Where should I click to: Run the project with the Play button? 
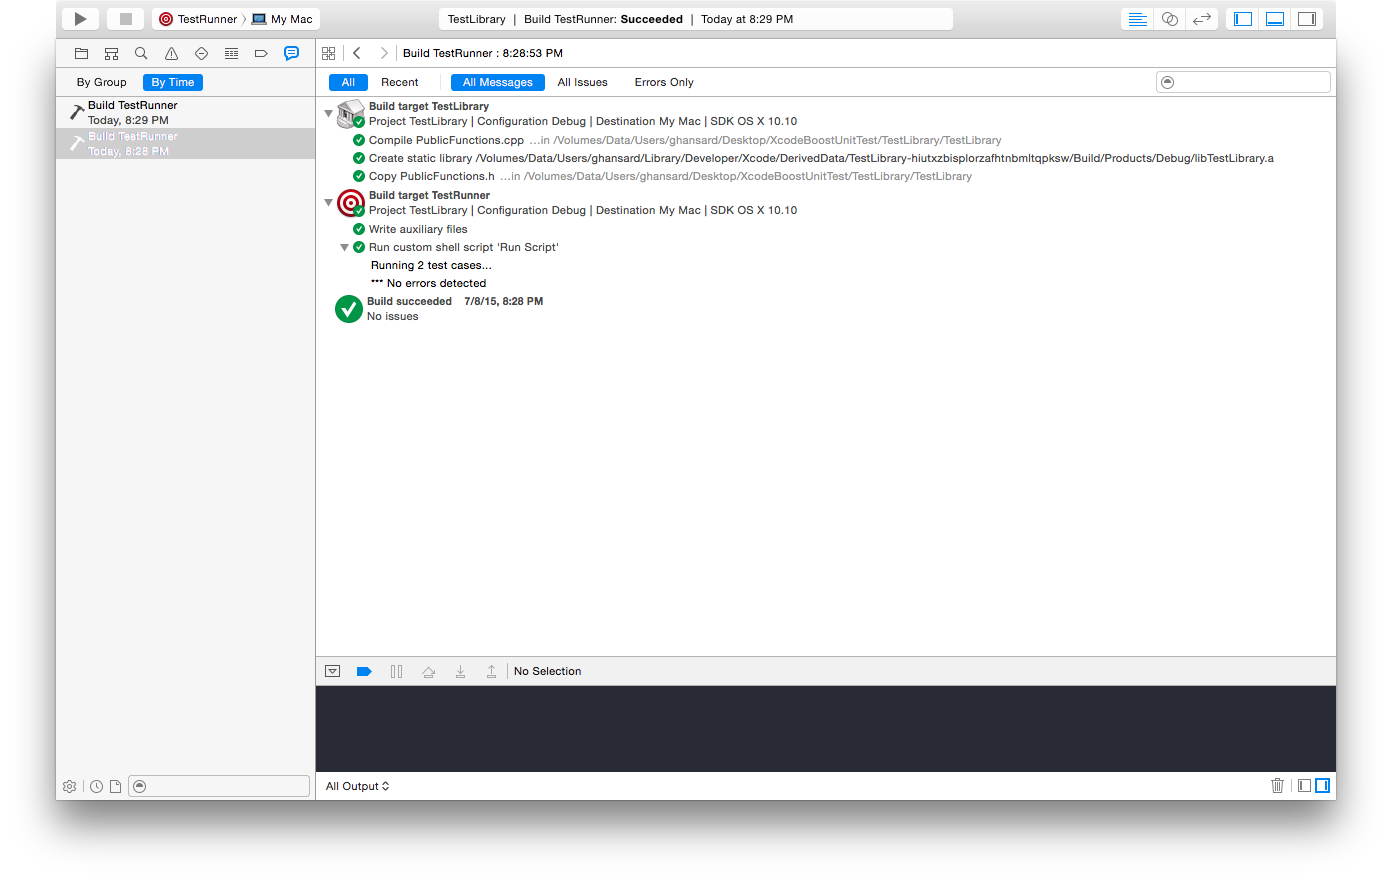point(80,19)
